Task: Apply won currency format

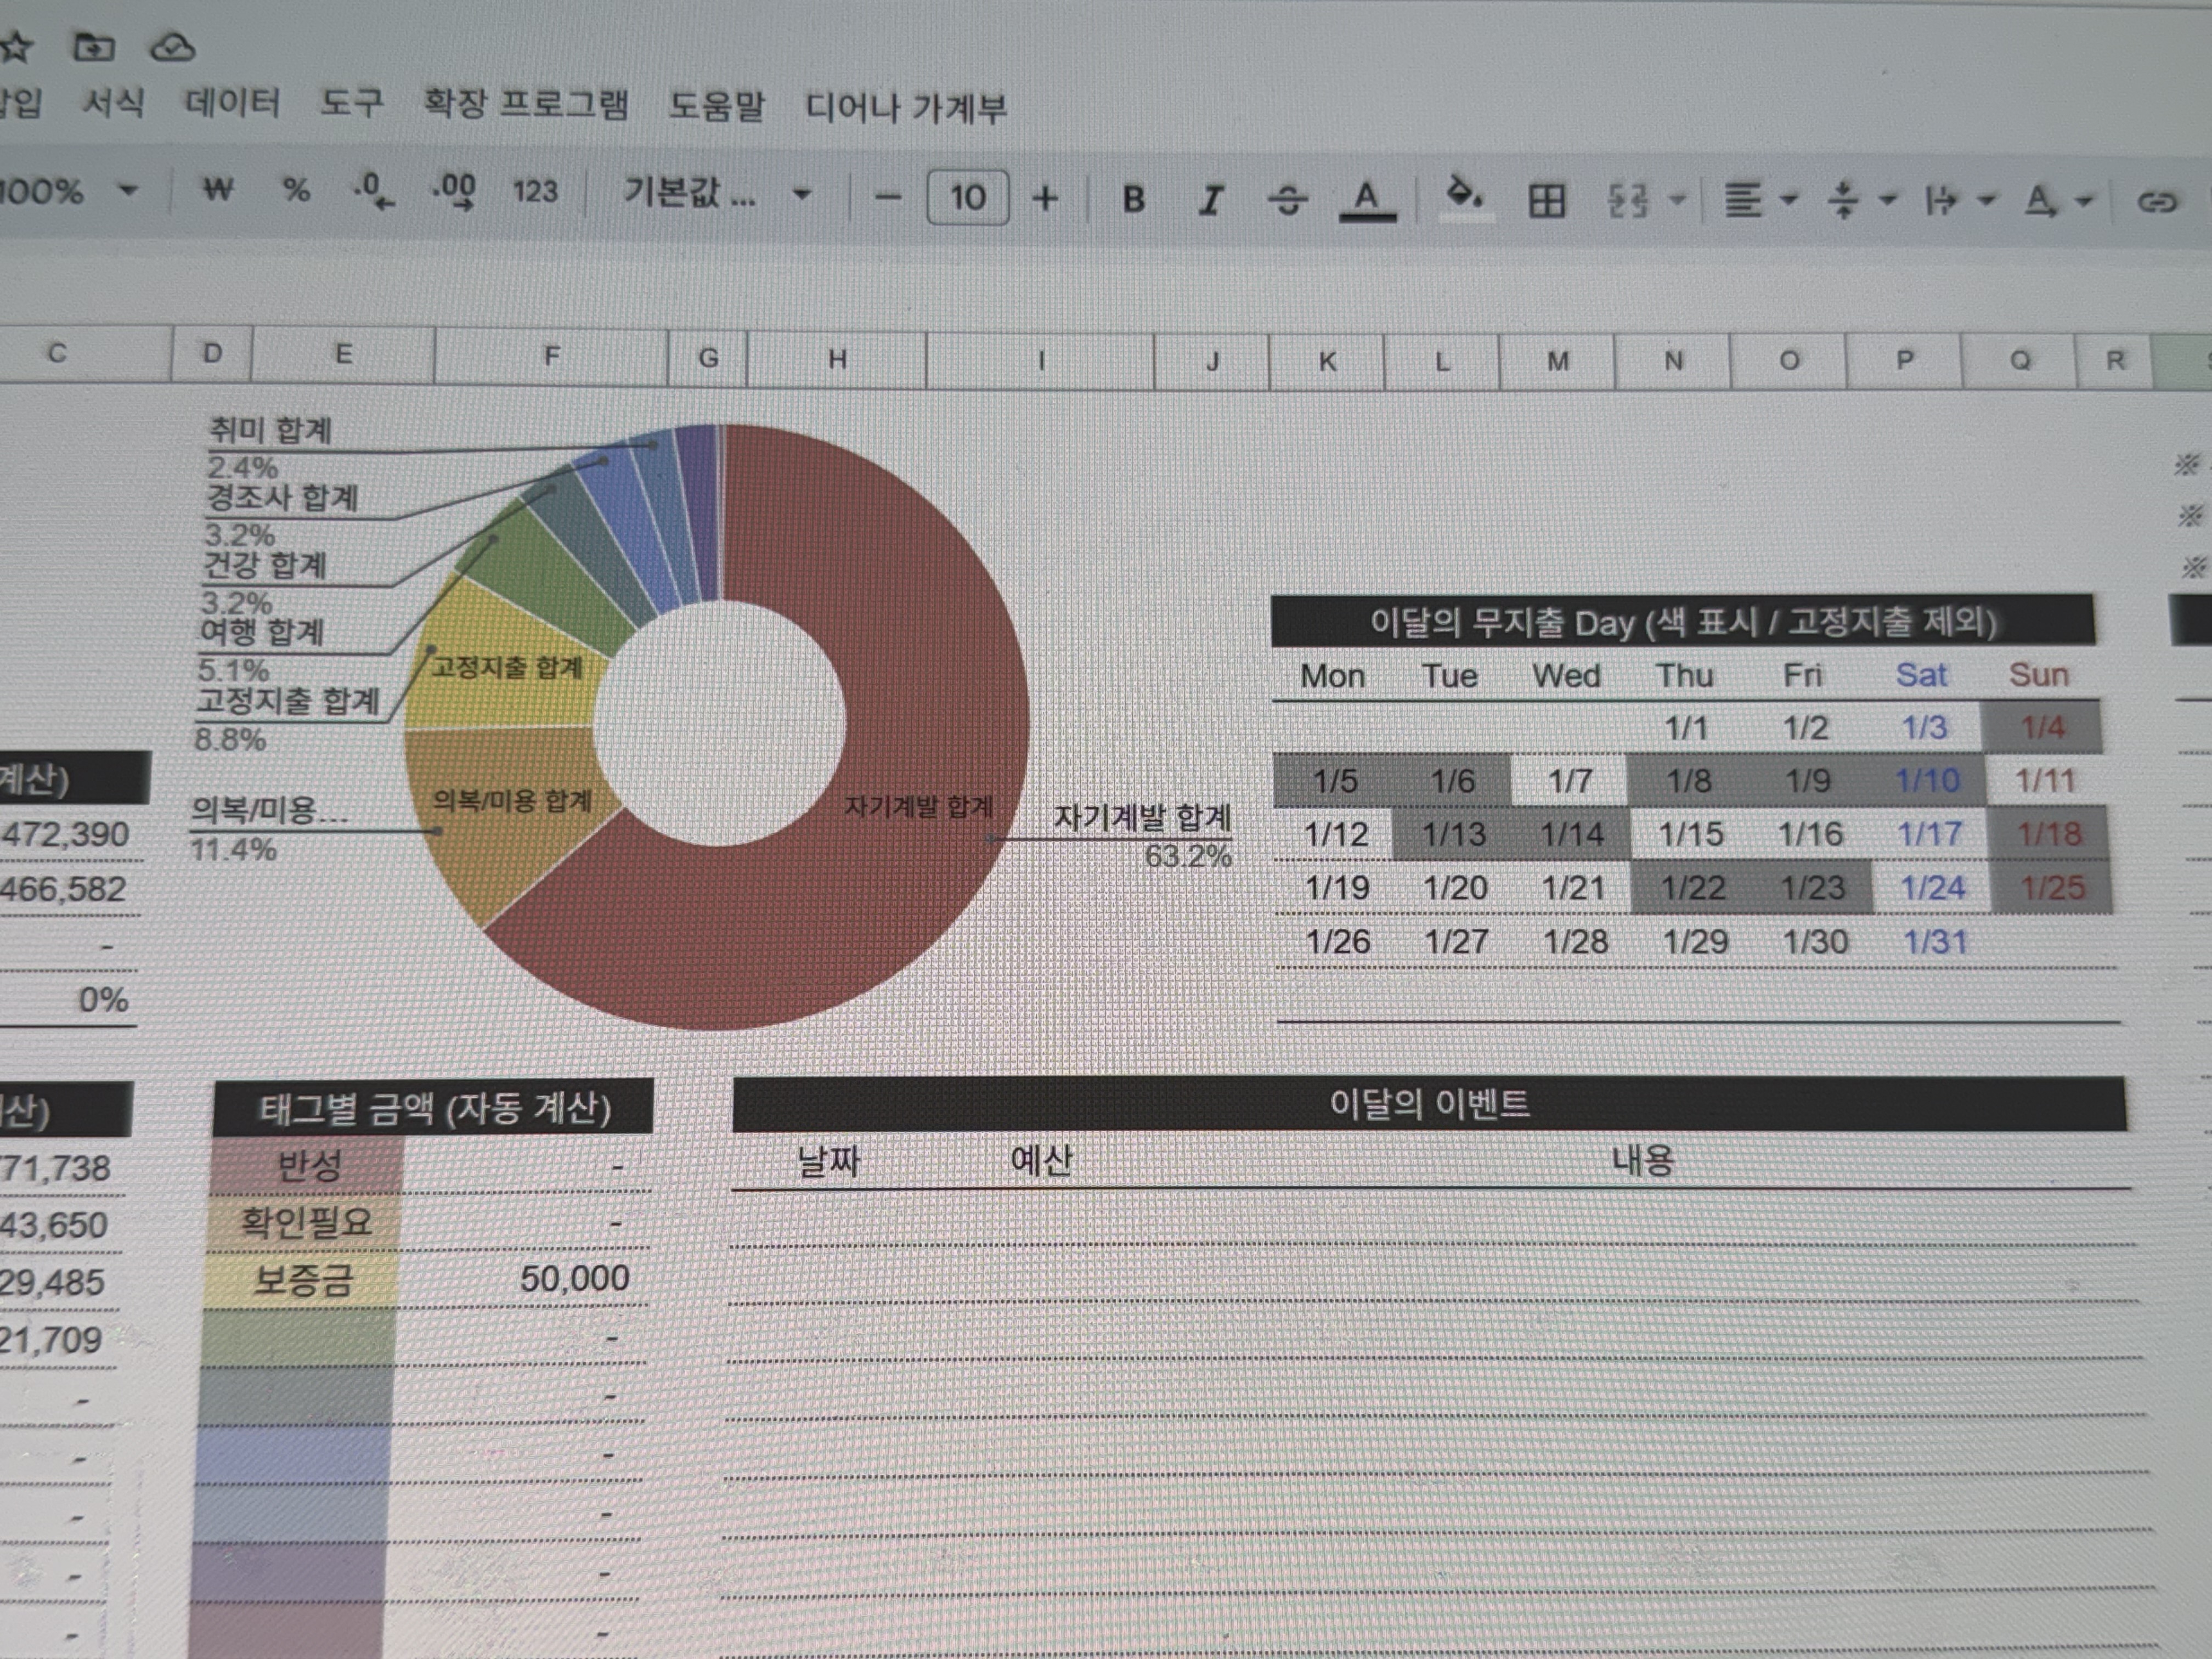Action: pos(218,189)
